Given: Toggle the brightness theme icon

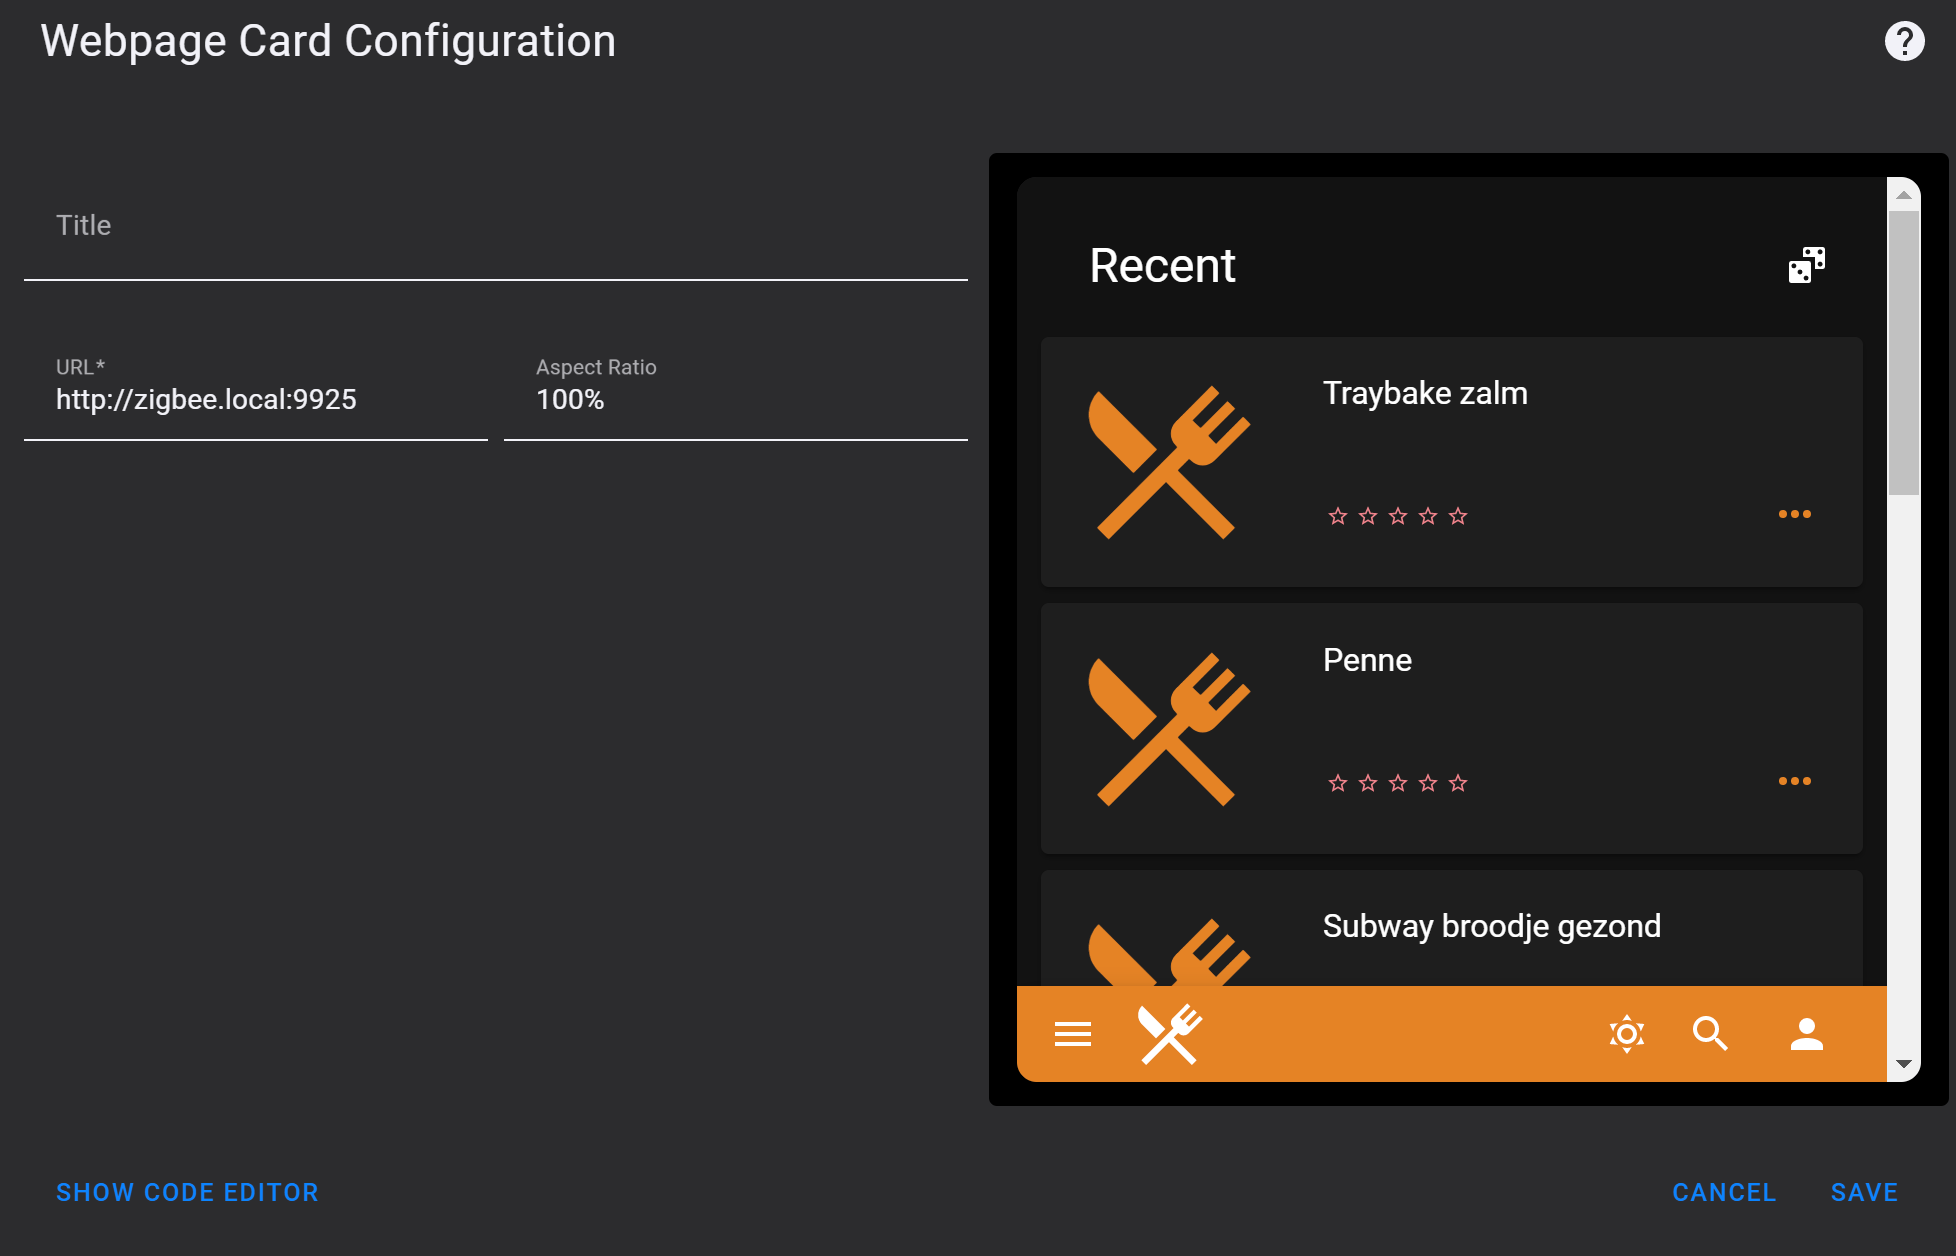Looking at the screenshot, I should point(1627,1033).
